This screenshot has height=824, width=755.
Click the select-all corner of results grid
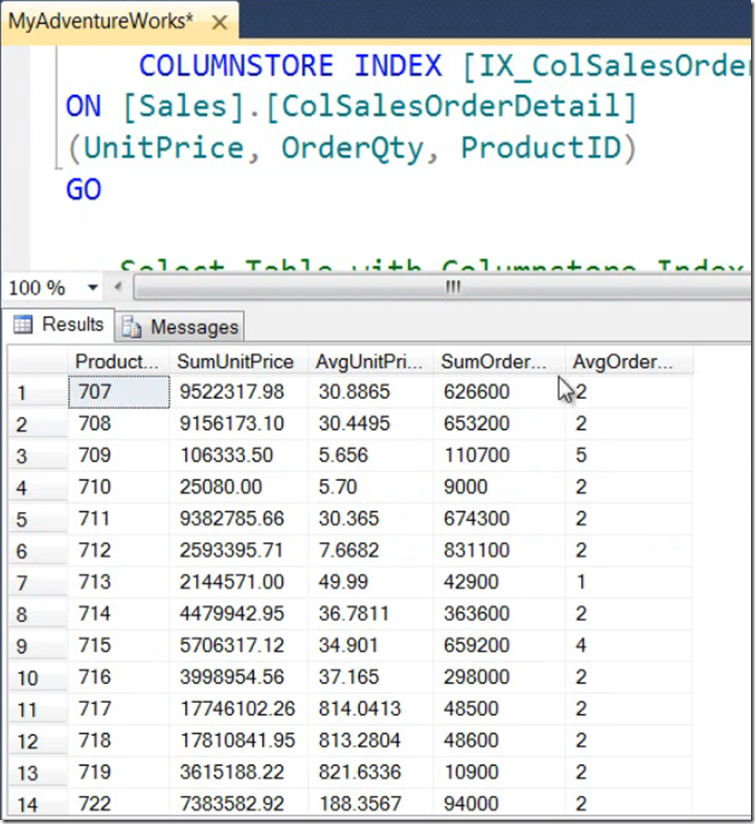click(38, 360)
